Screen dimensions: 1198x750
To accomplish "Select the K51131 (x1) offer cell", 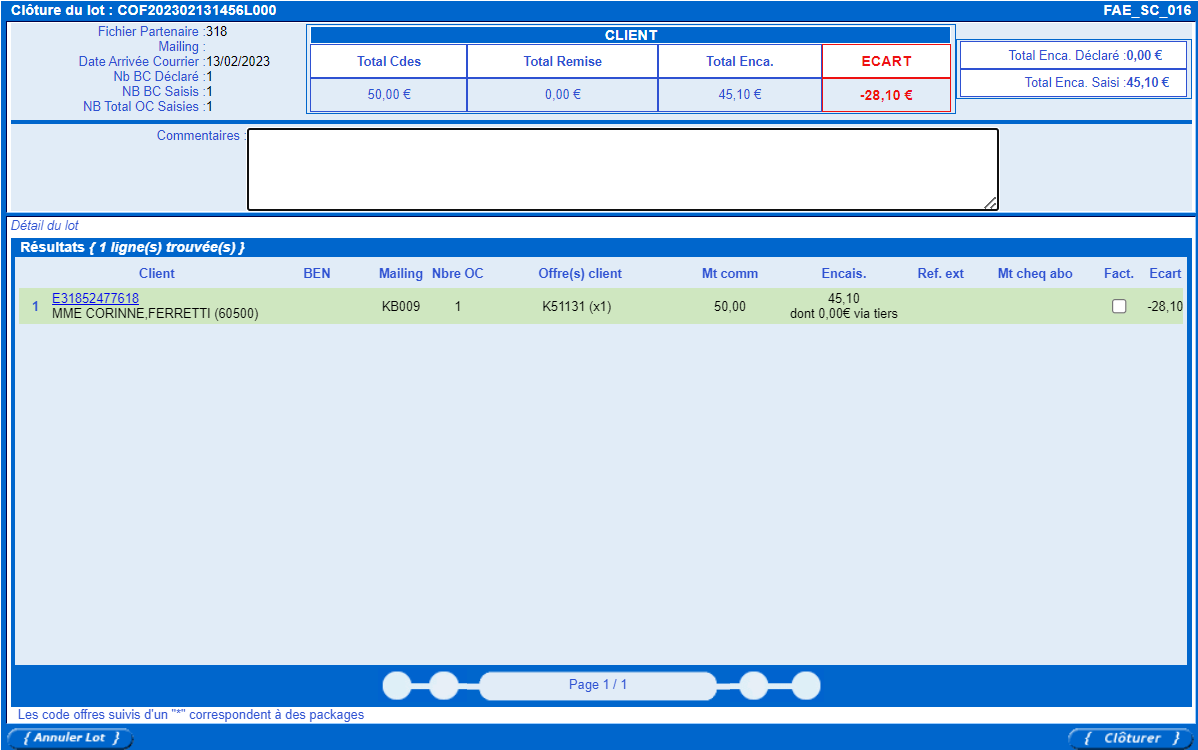I will tap(577, 306).
